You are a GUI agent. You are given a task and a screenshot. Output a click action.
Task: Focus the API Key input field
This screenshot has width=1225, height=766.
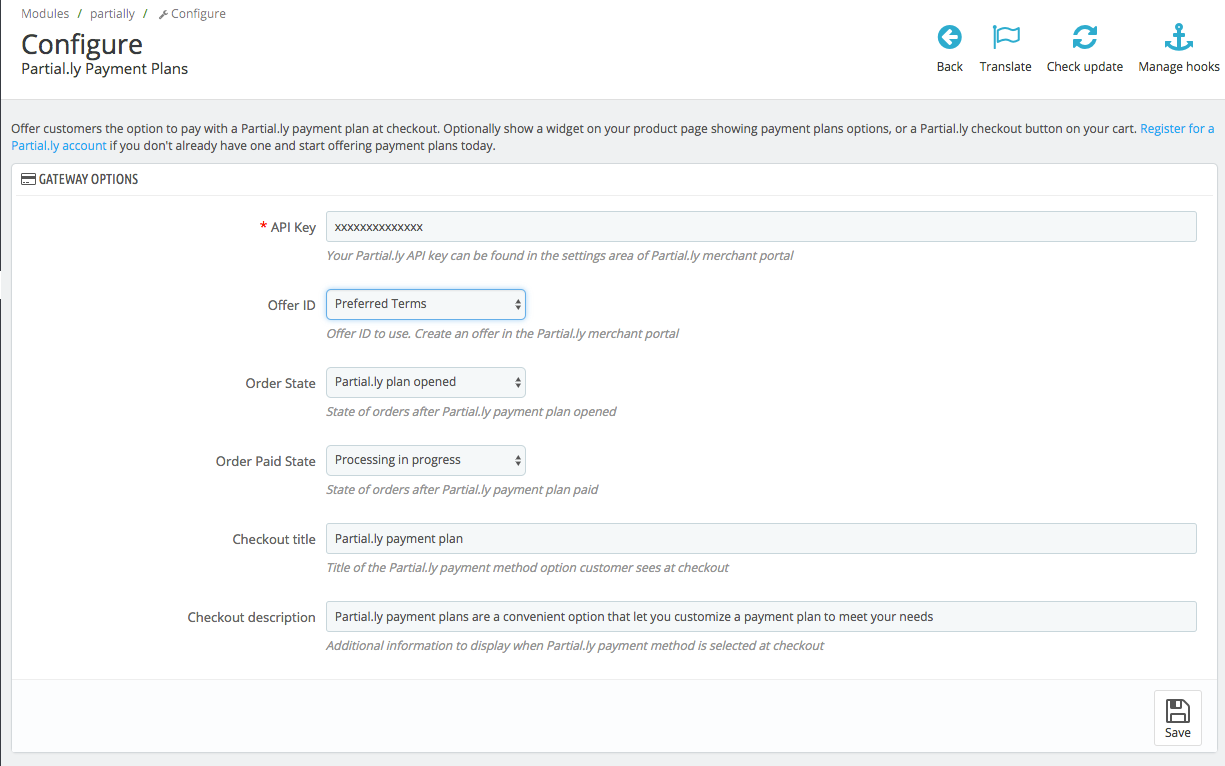(761, 226)
